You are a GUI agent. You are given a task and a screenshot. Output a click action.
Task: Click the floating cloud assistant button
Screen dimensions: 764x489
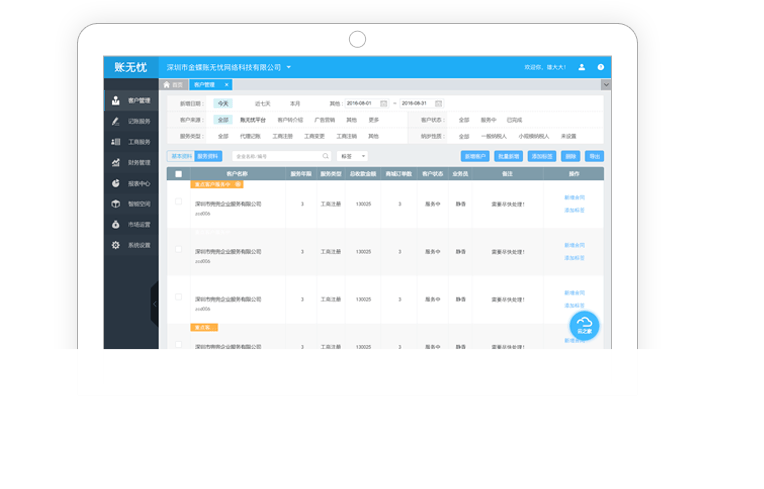pos(584,326)
